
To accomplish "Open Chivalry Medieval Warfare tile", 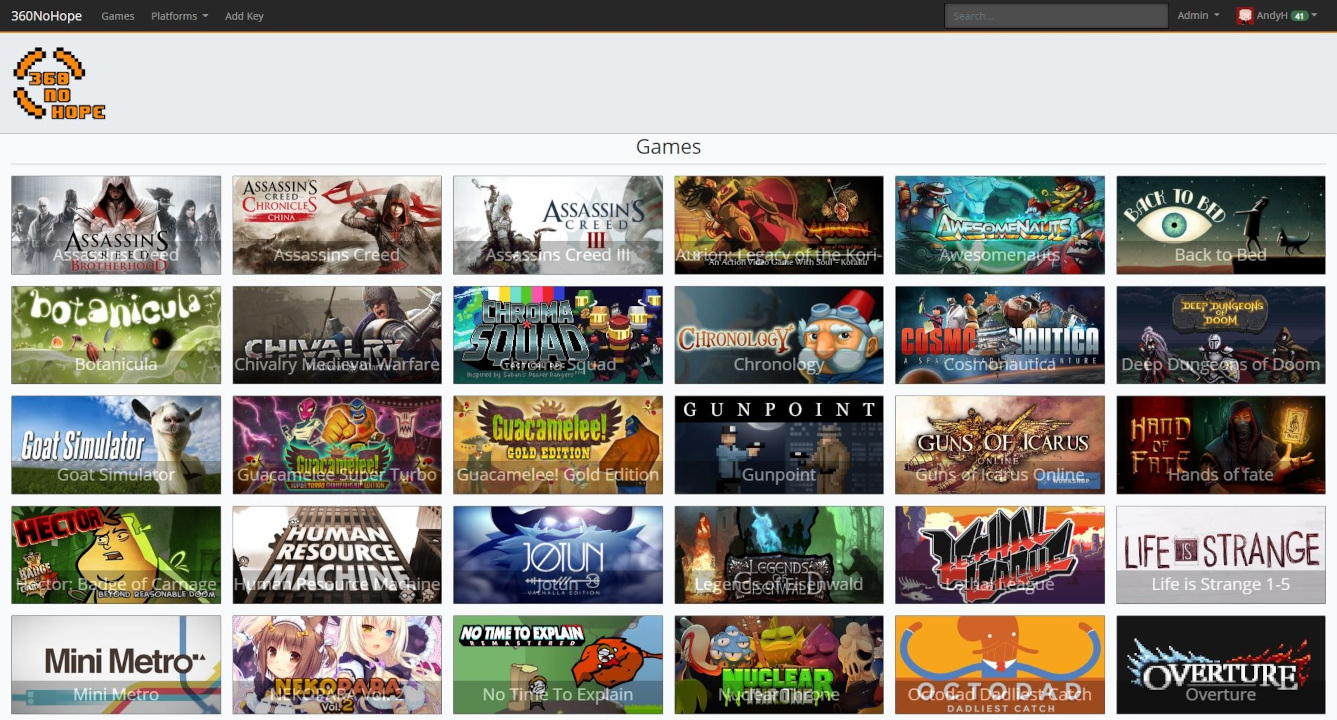I will tap(337, 335).
